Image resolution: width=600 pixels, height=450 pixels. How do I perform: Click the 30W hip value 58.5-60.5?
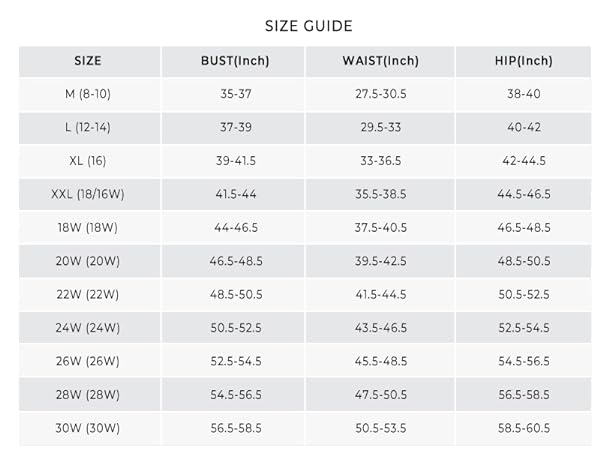click(x=524, y=428)
